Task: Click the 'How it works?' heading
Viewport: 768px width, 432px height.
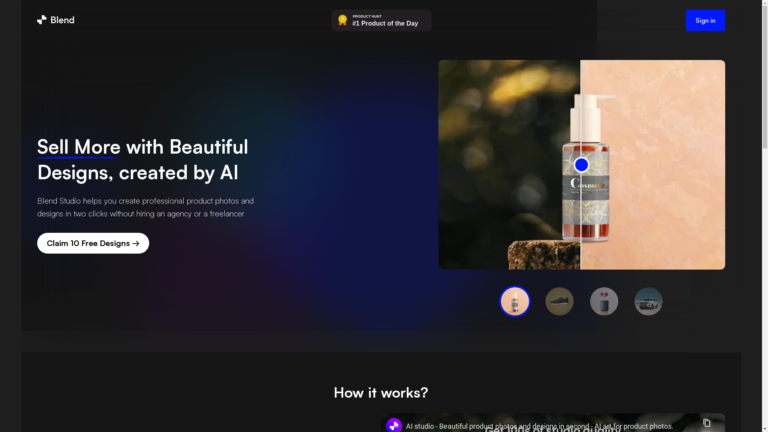Action: tap(381, 392)
